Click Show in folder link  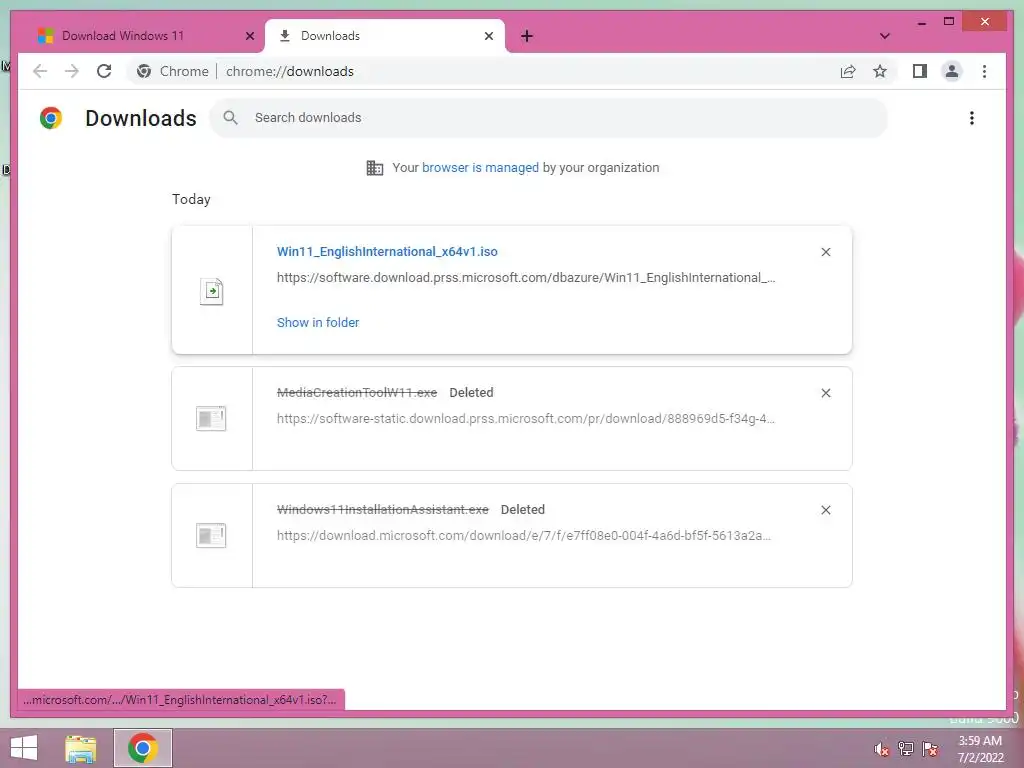(x=318, y=323)
